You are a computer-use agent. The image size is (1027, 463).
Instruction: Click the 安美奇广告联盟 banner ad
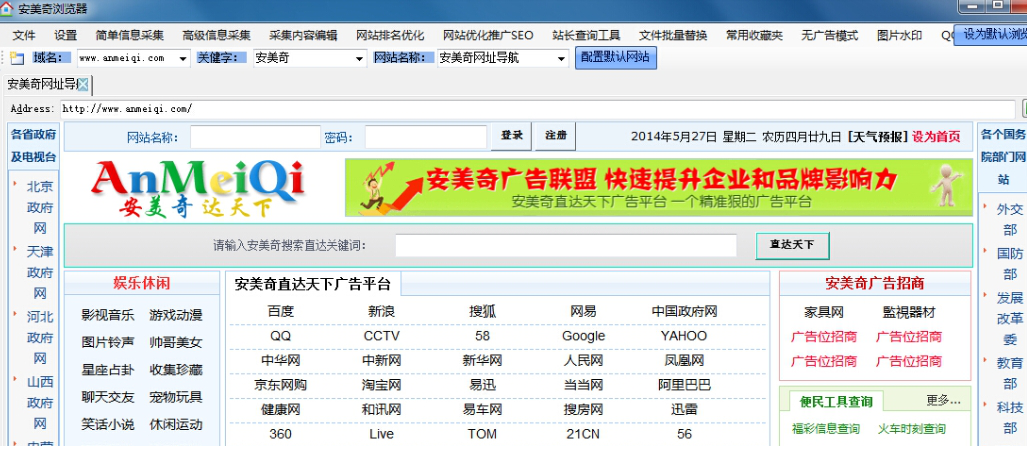click(x=659, y=187)
